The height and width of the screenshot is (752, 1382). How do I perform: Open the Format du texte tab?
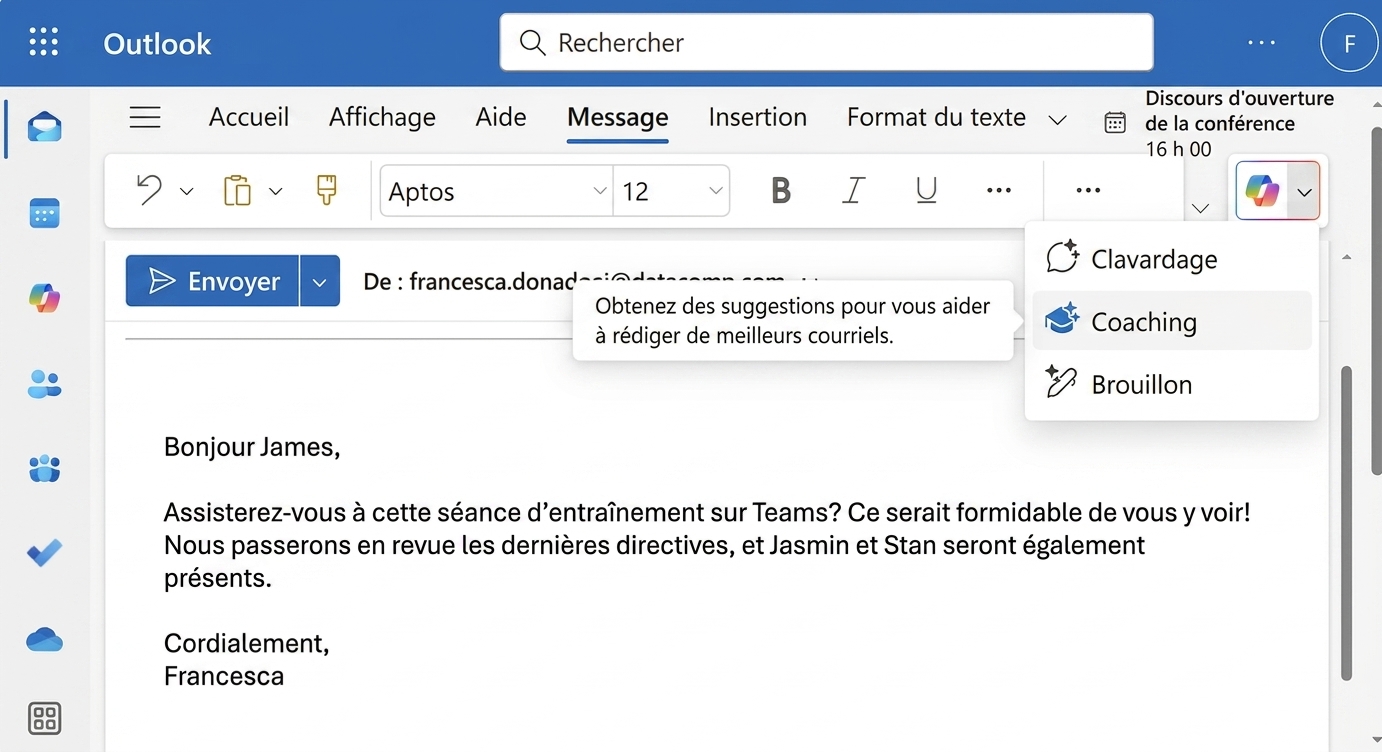[936, 117]
